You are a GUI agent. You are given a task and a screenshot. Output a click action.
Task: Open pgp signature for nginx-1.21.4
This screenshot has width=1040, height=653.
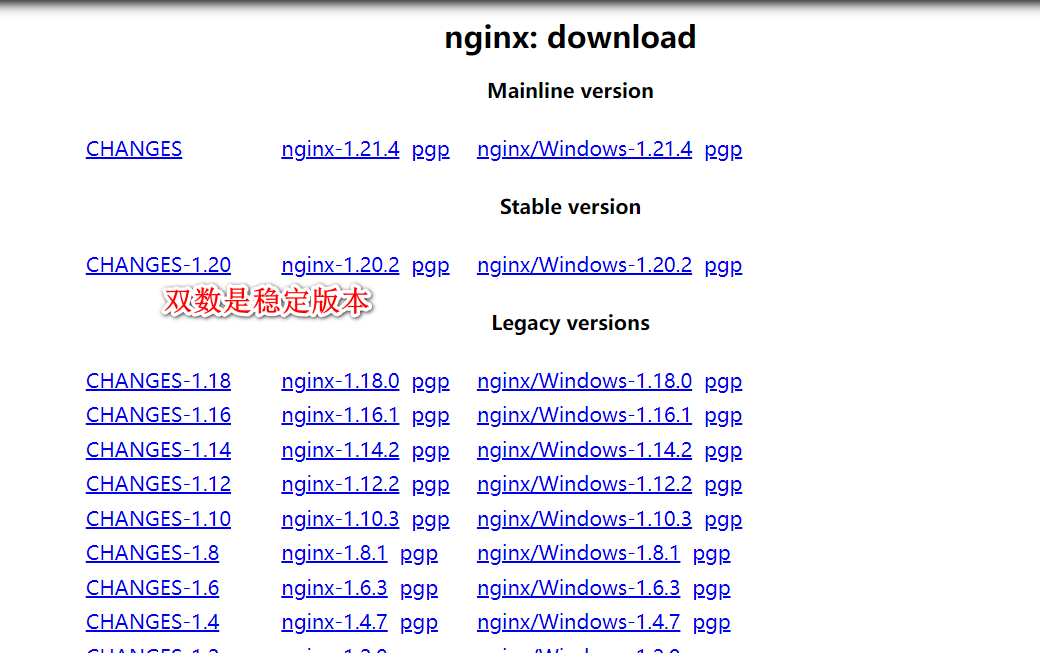430,150
